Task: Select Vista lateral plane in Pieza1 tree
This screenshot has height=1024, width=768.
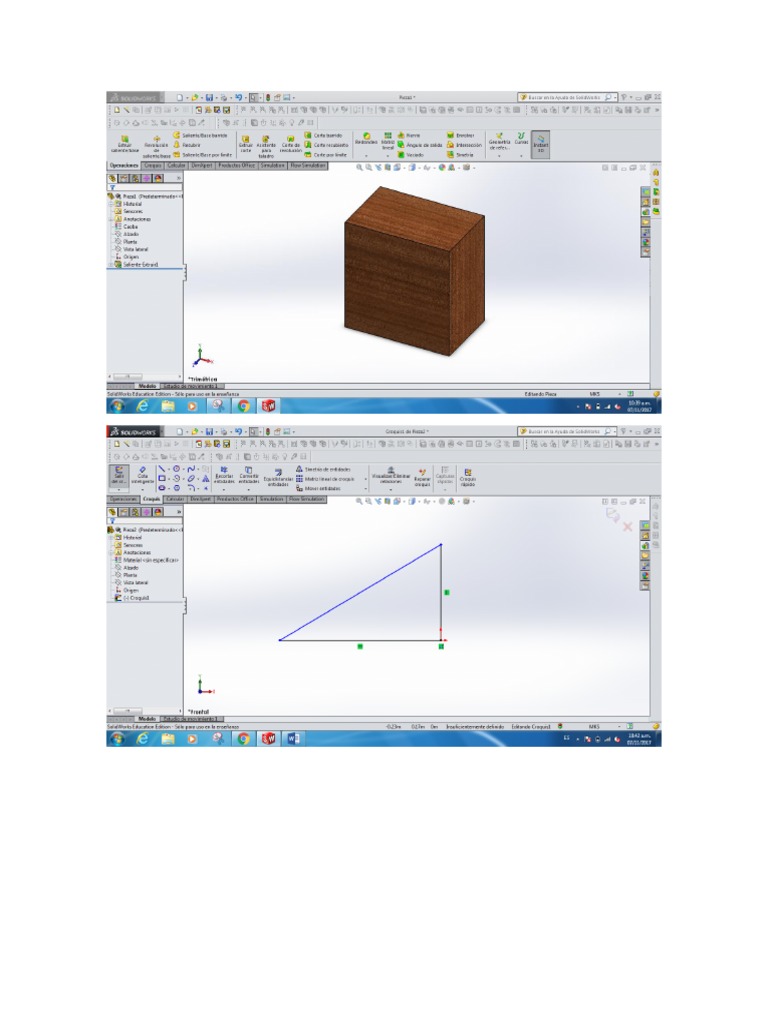Action: click(131, 249)
